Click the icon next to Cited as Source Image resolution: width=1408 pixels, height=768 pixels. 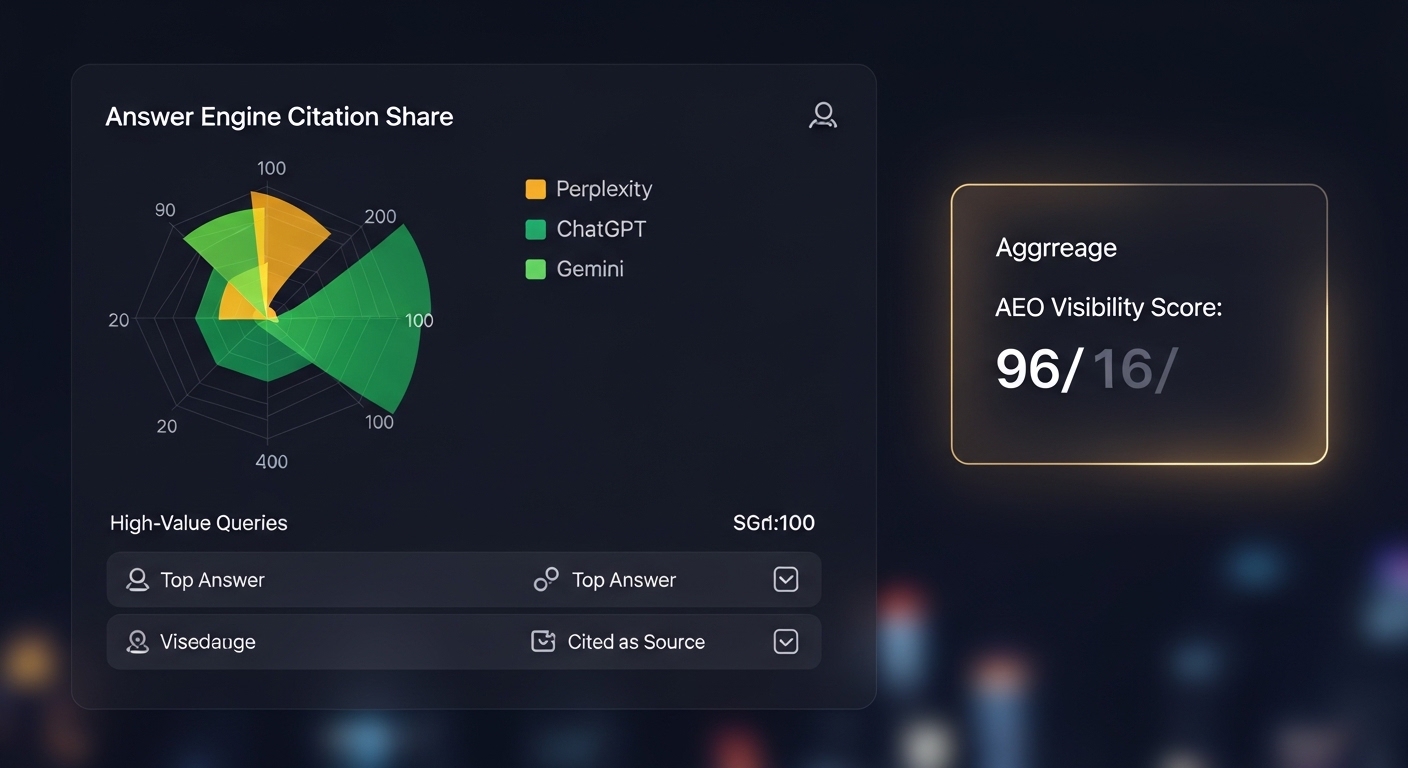[543, 642]
